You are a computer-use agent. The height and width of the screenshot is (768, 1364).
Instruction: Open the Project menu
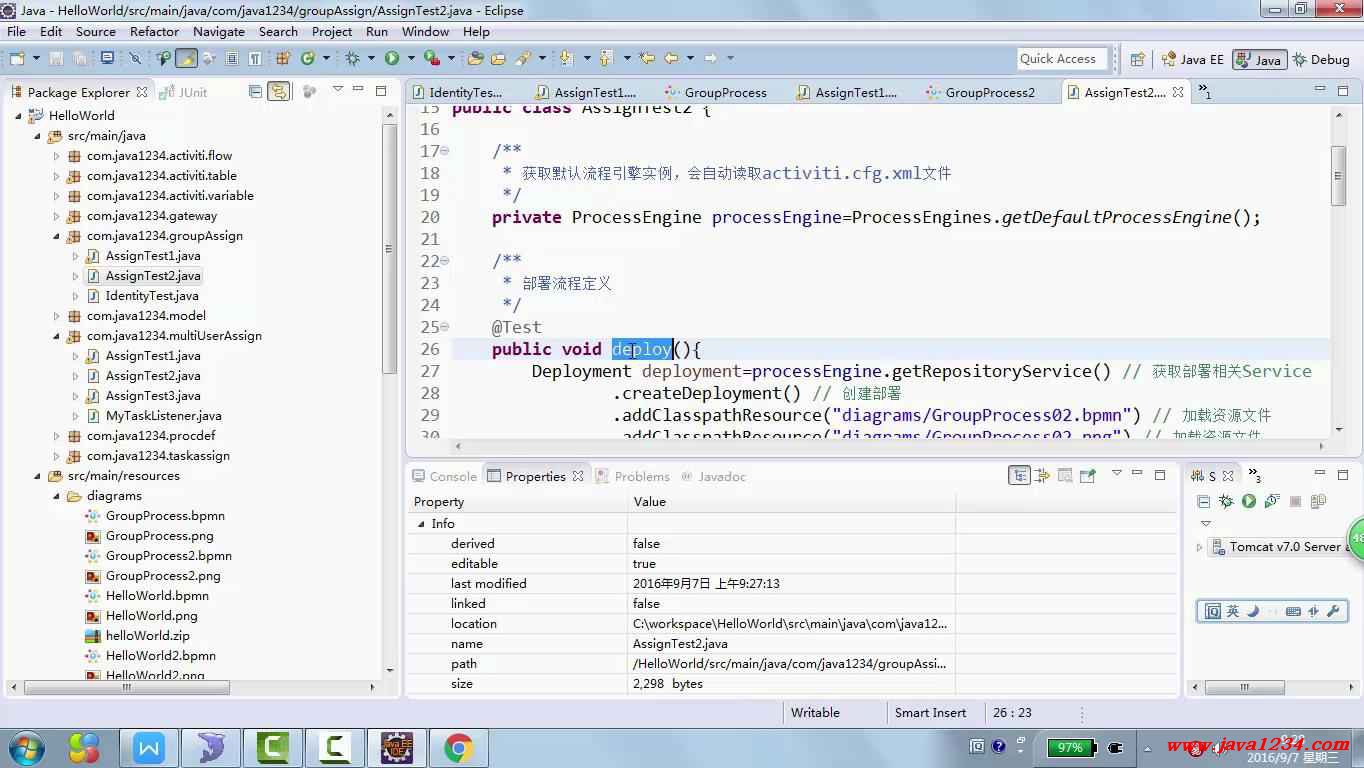pos(332,31)
